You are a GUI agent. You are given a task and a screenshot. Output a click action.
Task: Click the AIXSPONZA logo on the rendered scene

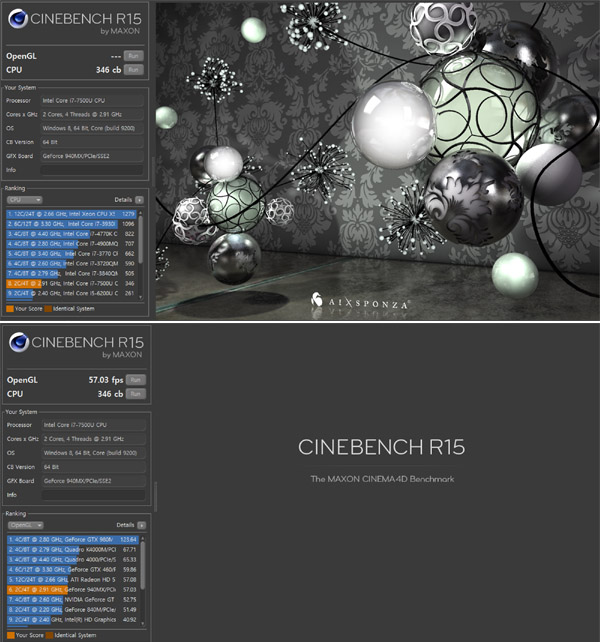[x=359, y=302]
